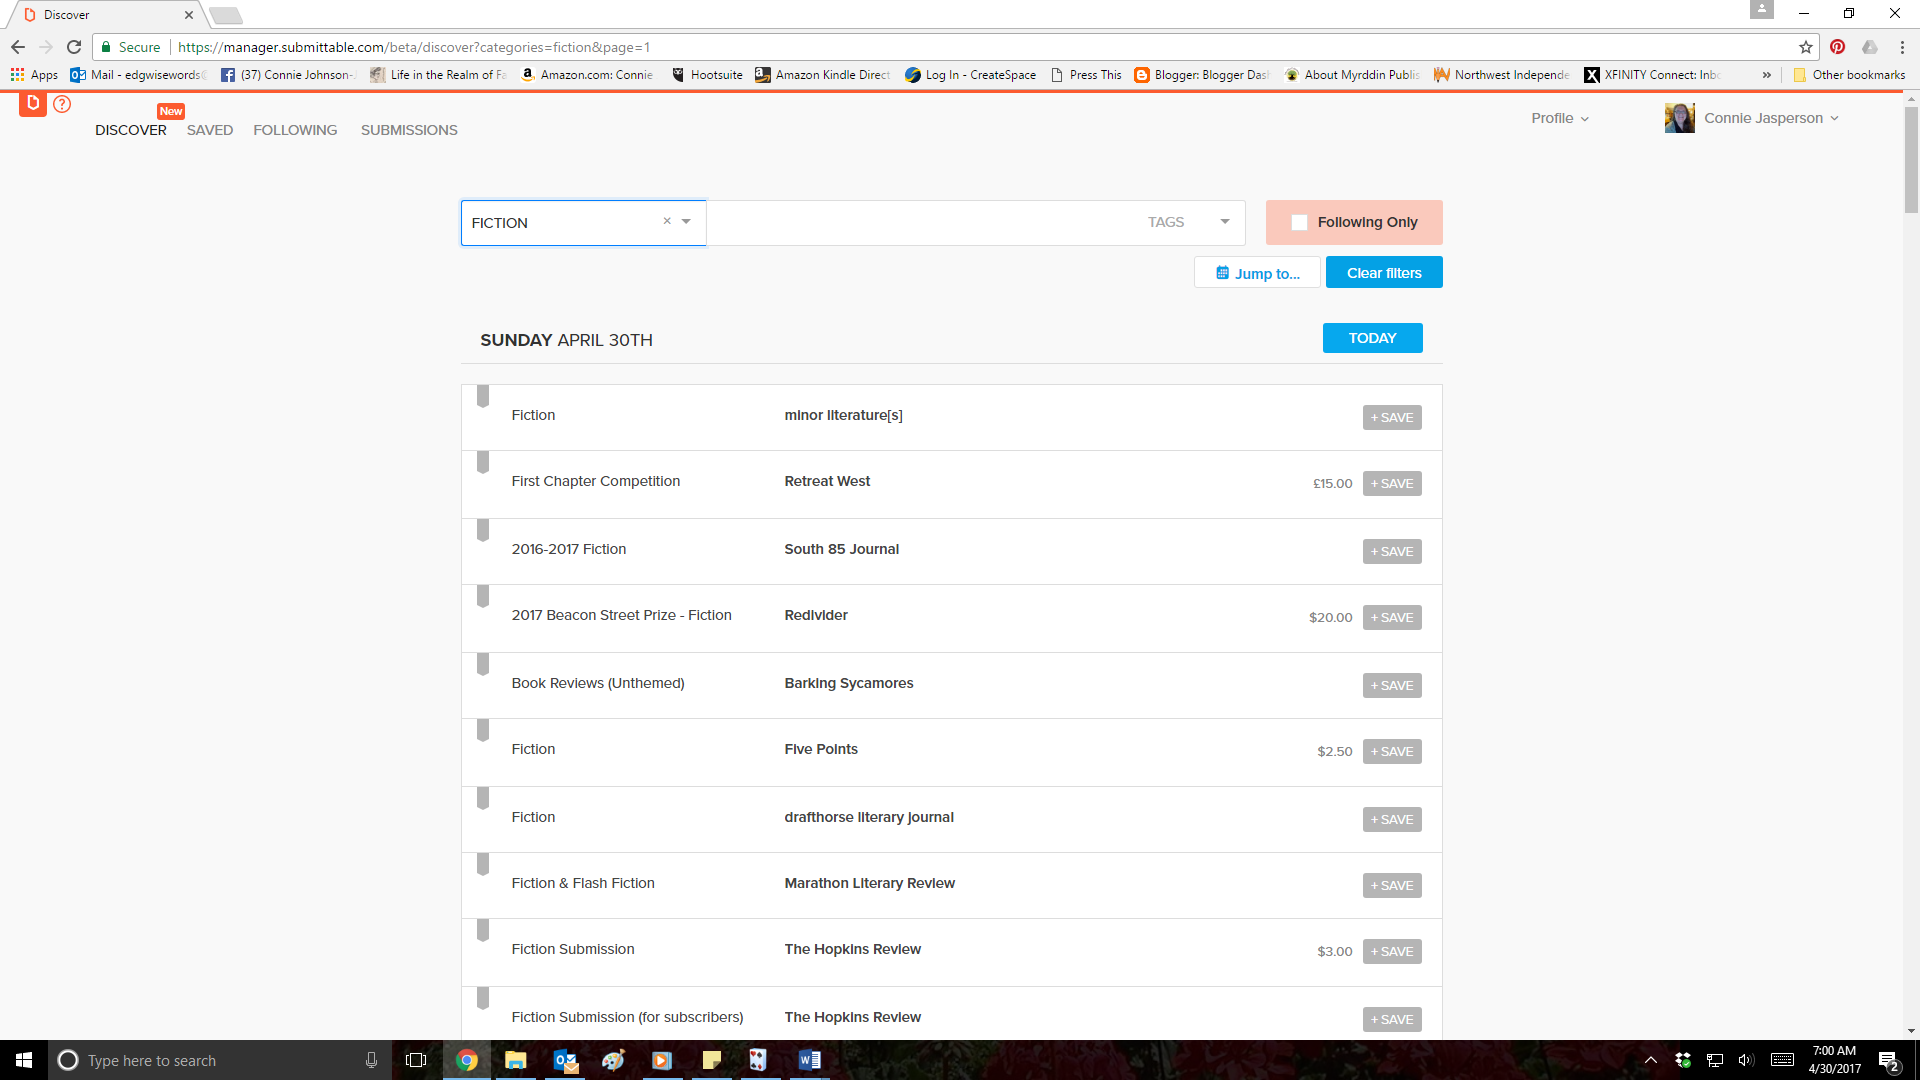Screen dimensions: 1920x1080
Task: Reload the page using refresh icon
Action: point(74,47)
